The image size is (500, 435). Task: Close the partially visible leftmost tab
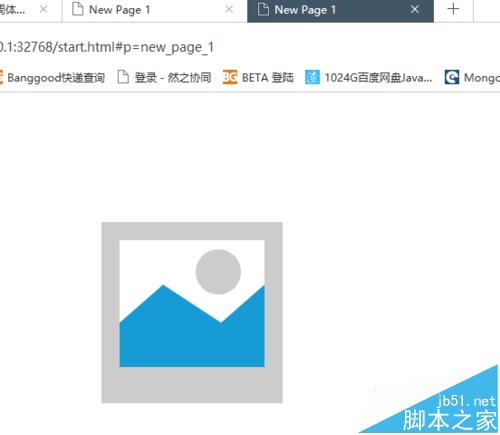click(x=43, y=10)
